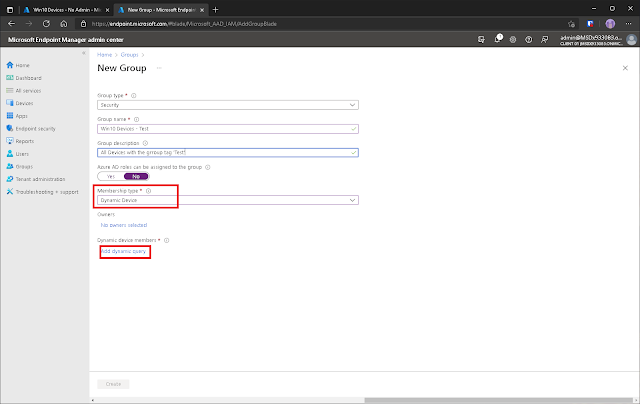Close the New Group browser tab
The image size is (640, 404).
click(x=202, y=10)
